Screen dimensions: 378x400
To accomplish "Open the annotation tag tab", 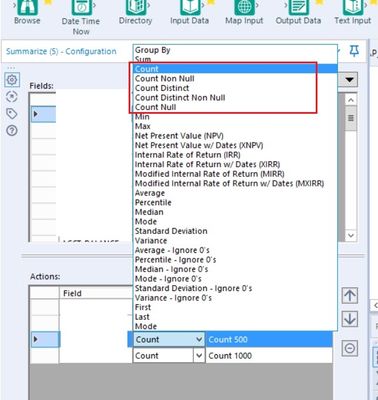I will [12, 114].
